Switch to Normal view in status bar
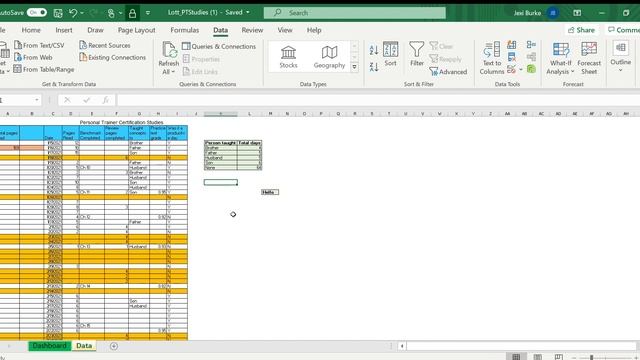The height and width of the screenshot is (360, 640). 516,357
